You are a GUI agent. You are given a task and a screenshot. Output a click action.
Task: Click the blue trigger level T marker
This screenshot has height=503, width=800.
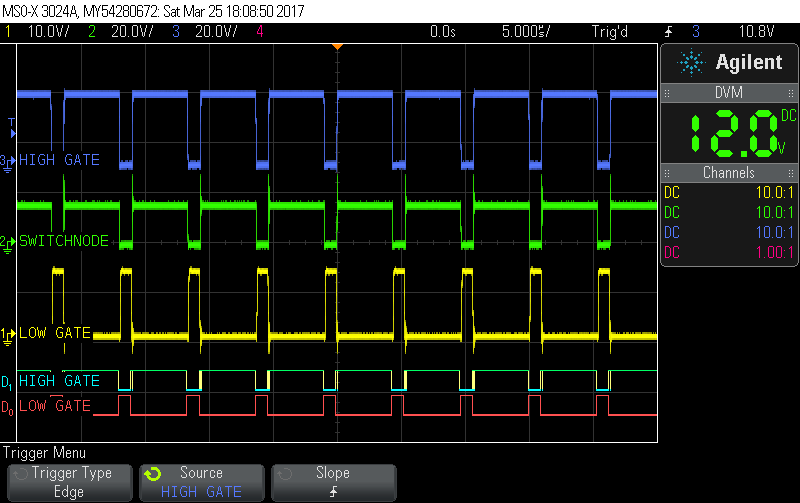tap(12, 127)
